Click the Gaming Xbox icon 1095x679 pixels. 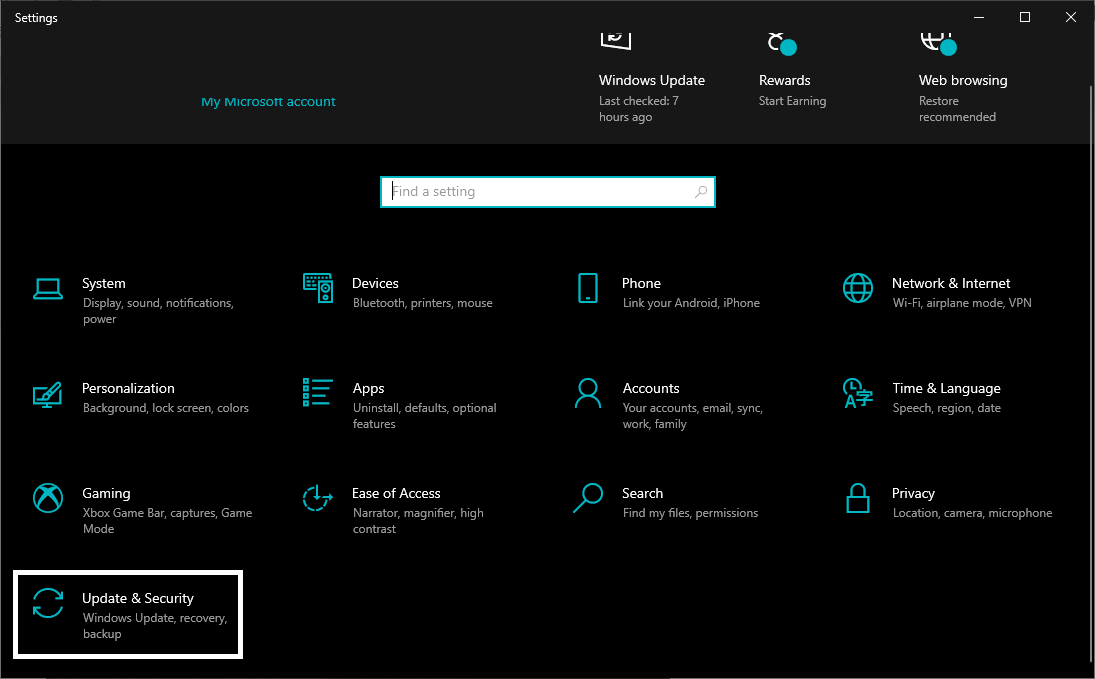[x=47, y=498]
